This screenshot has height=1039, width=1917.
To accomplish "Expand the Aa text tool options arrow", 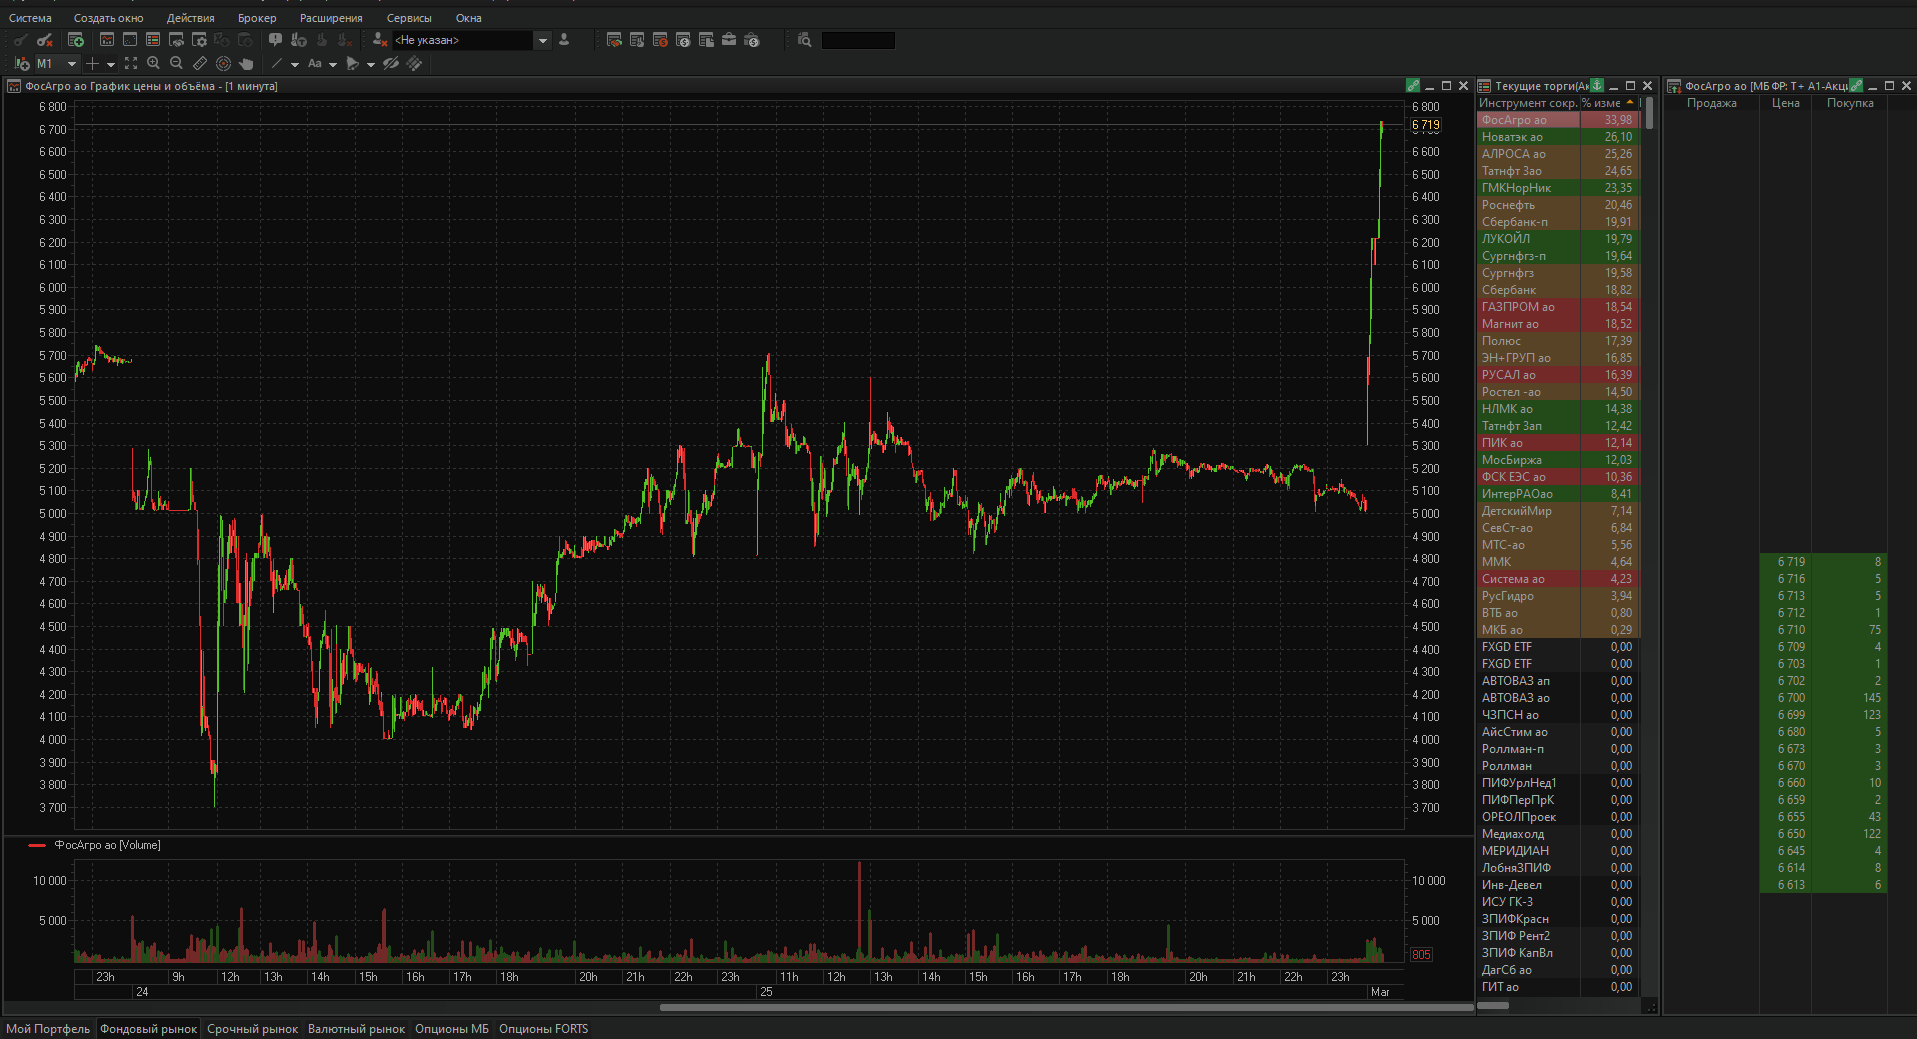I will click(333, 64).
